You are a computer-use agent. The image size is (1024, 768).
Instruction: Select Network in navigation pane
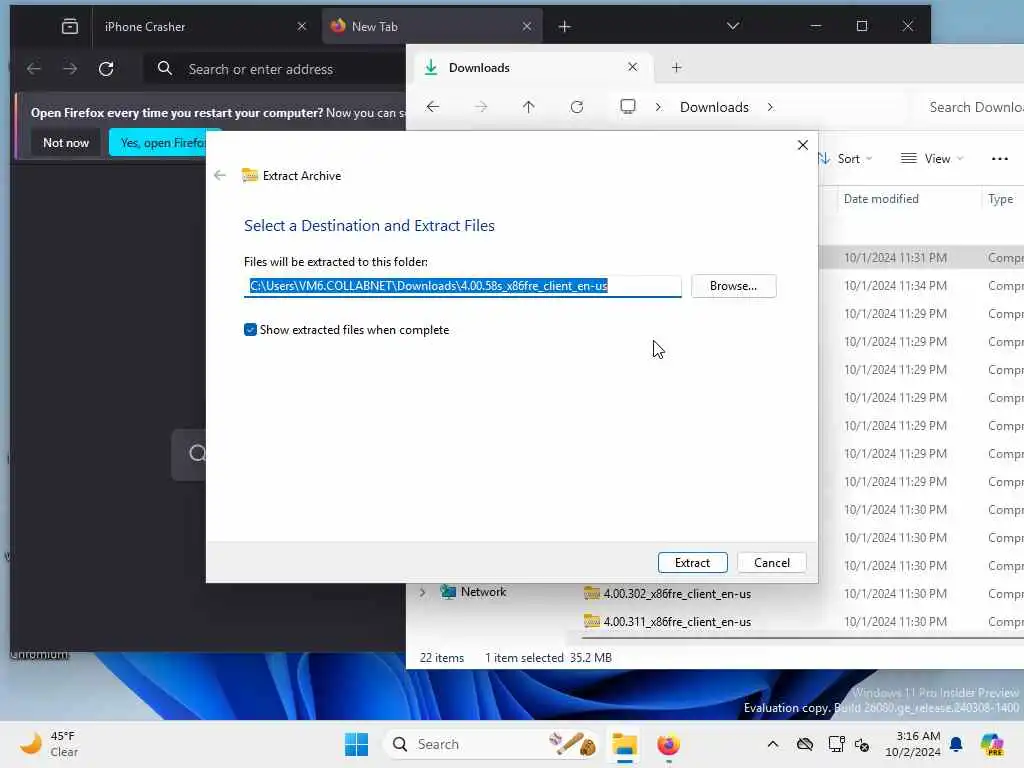pos(483,592)
